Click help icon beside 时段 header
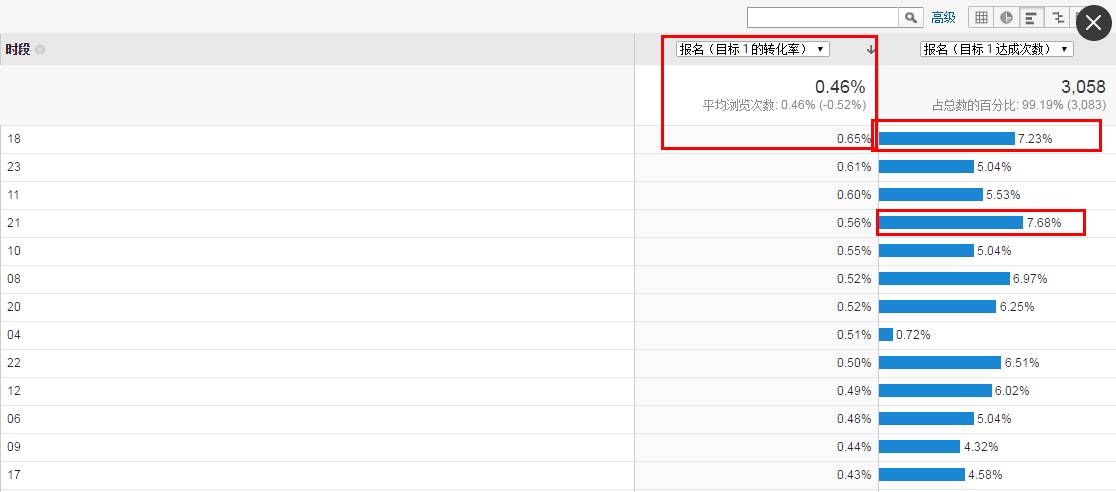Viewport: 1116px width, 492px height. click(40, 50)
